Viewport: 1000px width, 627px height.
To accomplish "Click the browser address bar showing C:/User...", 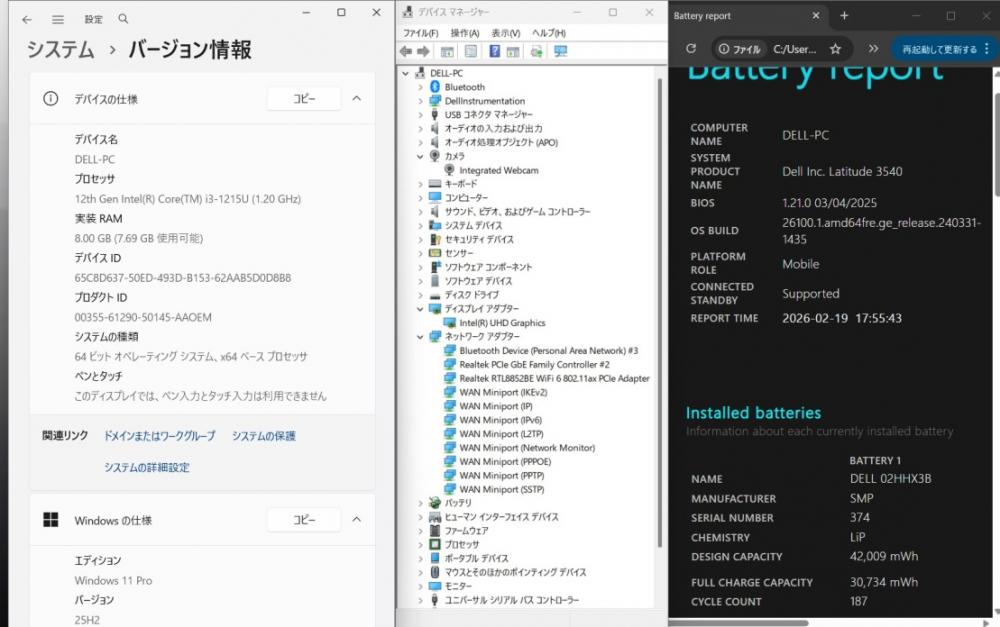I will [795, 49].
